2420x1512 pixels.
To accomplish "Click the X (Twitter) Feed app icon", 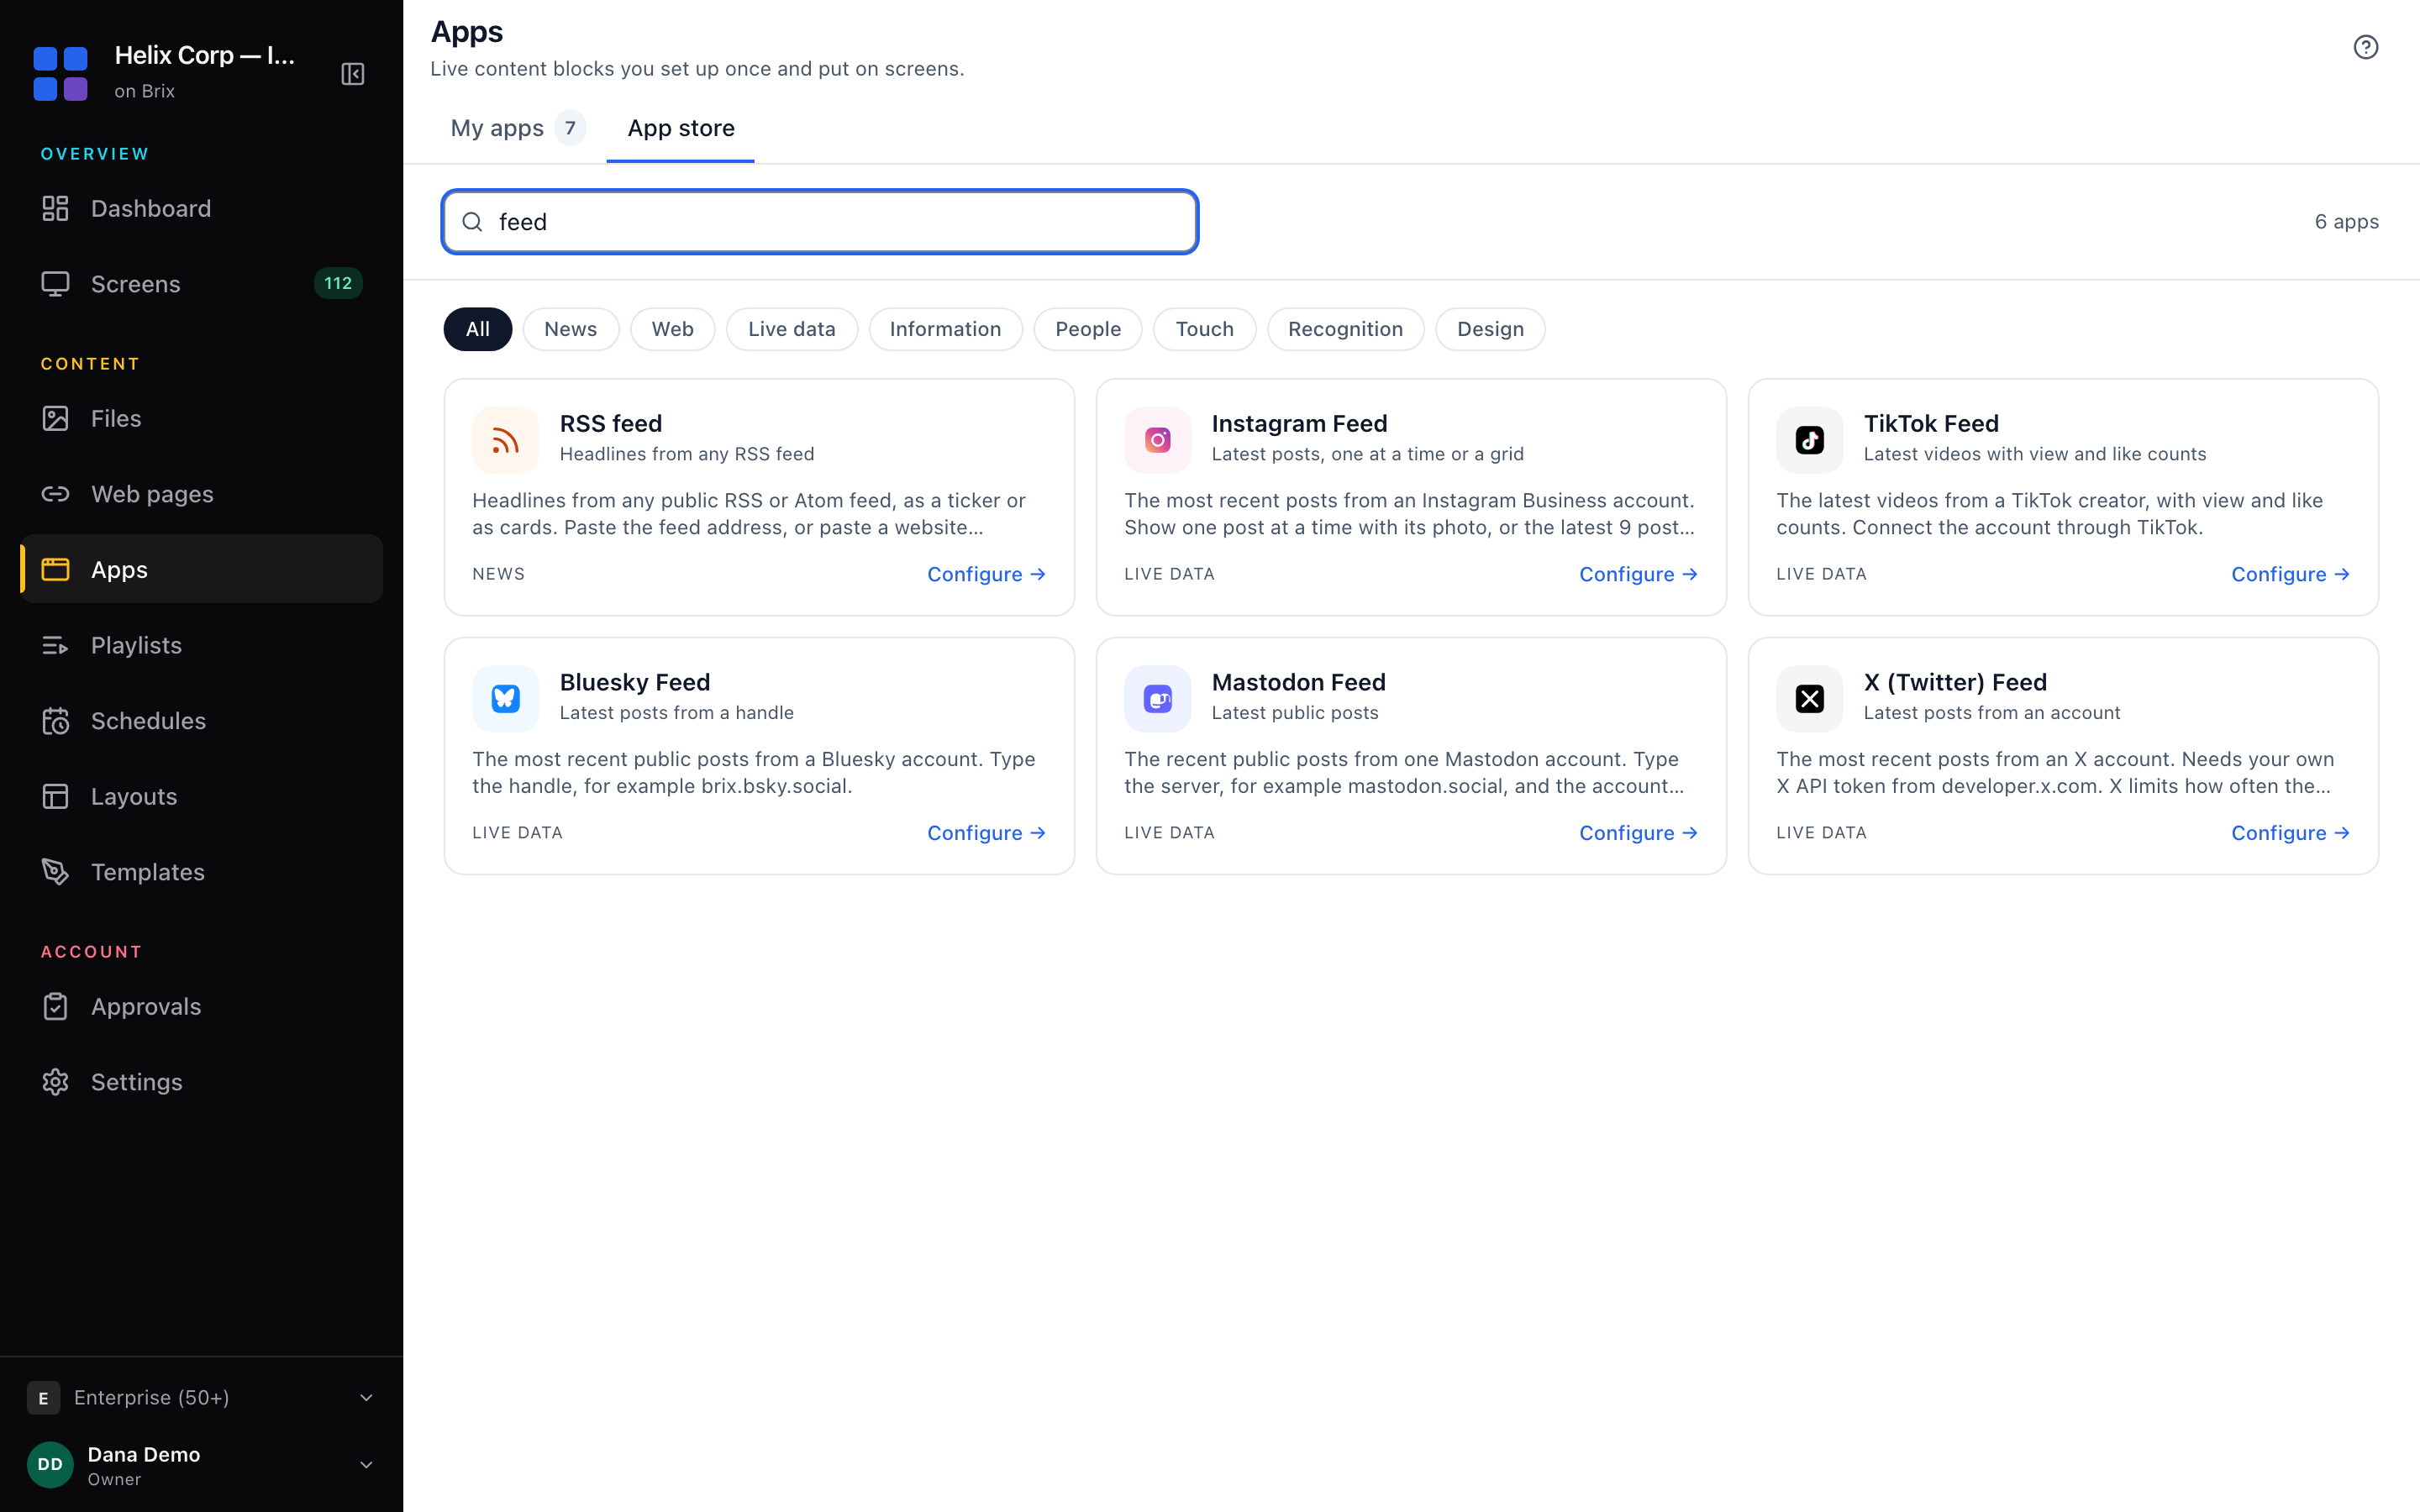I will [1809, 699].
